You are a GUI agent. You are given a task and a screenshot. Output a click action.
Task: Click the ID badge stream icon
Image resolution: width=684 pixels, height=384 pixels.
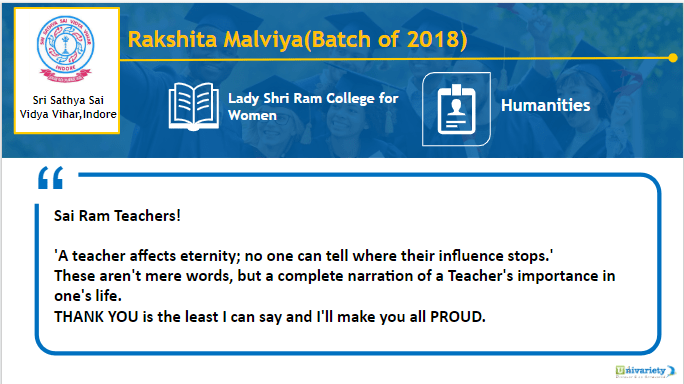click(456, 109)
